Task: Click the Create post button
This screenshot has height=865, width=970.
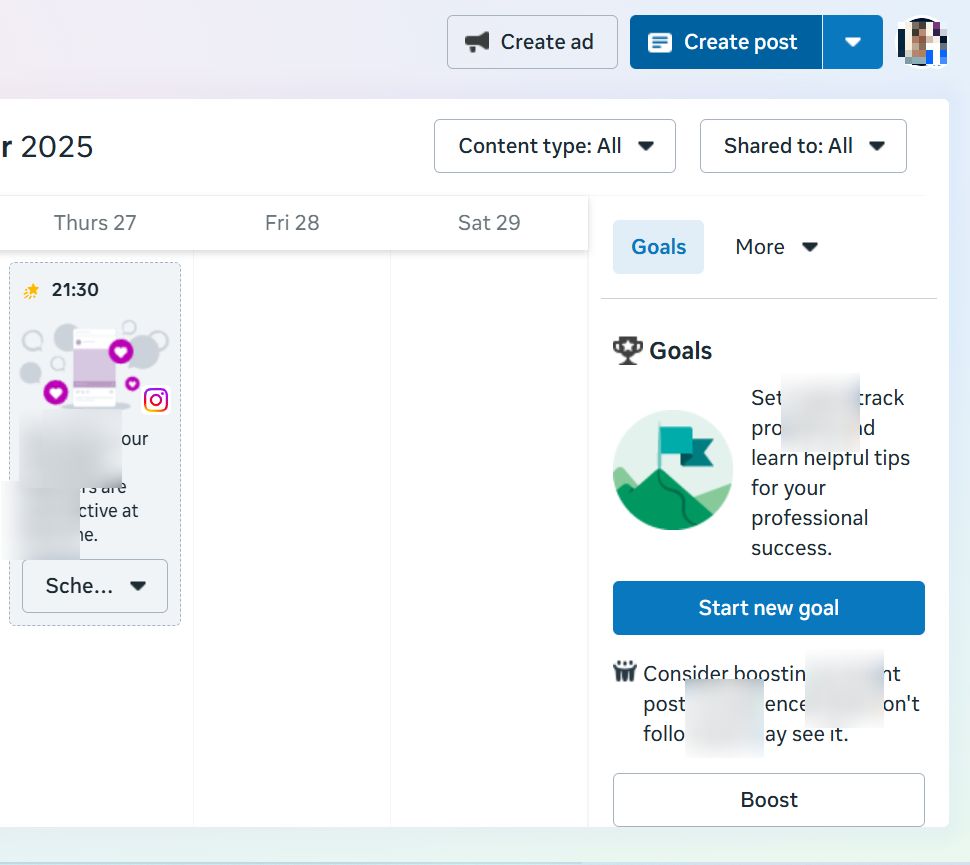Action: pyautogui.click(x=726, y=42)
